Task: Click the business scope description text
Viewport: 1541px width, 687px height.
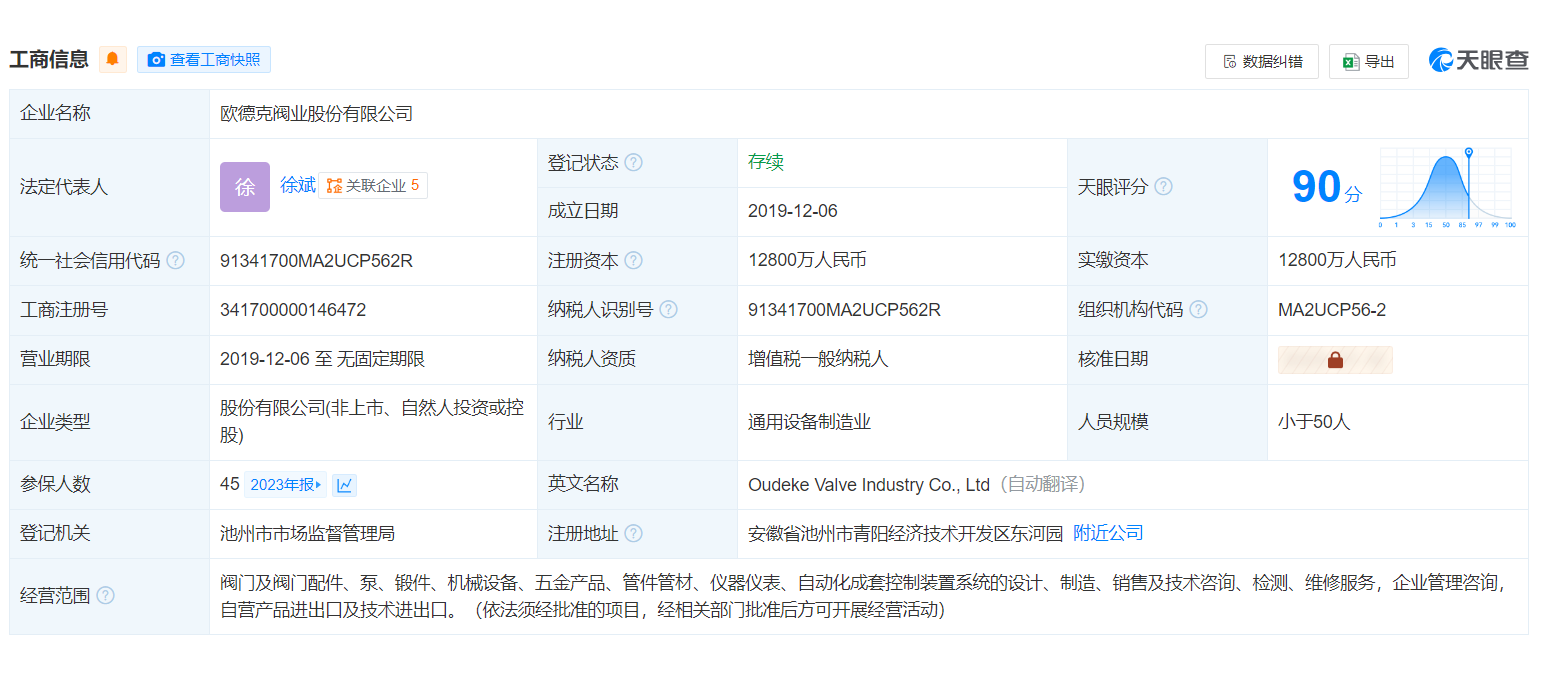Action: coord(863,596)
